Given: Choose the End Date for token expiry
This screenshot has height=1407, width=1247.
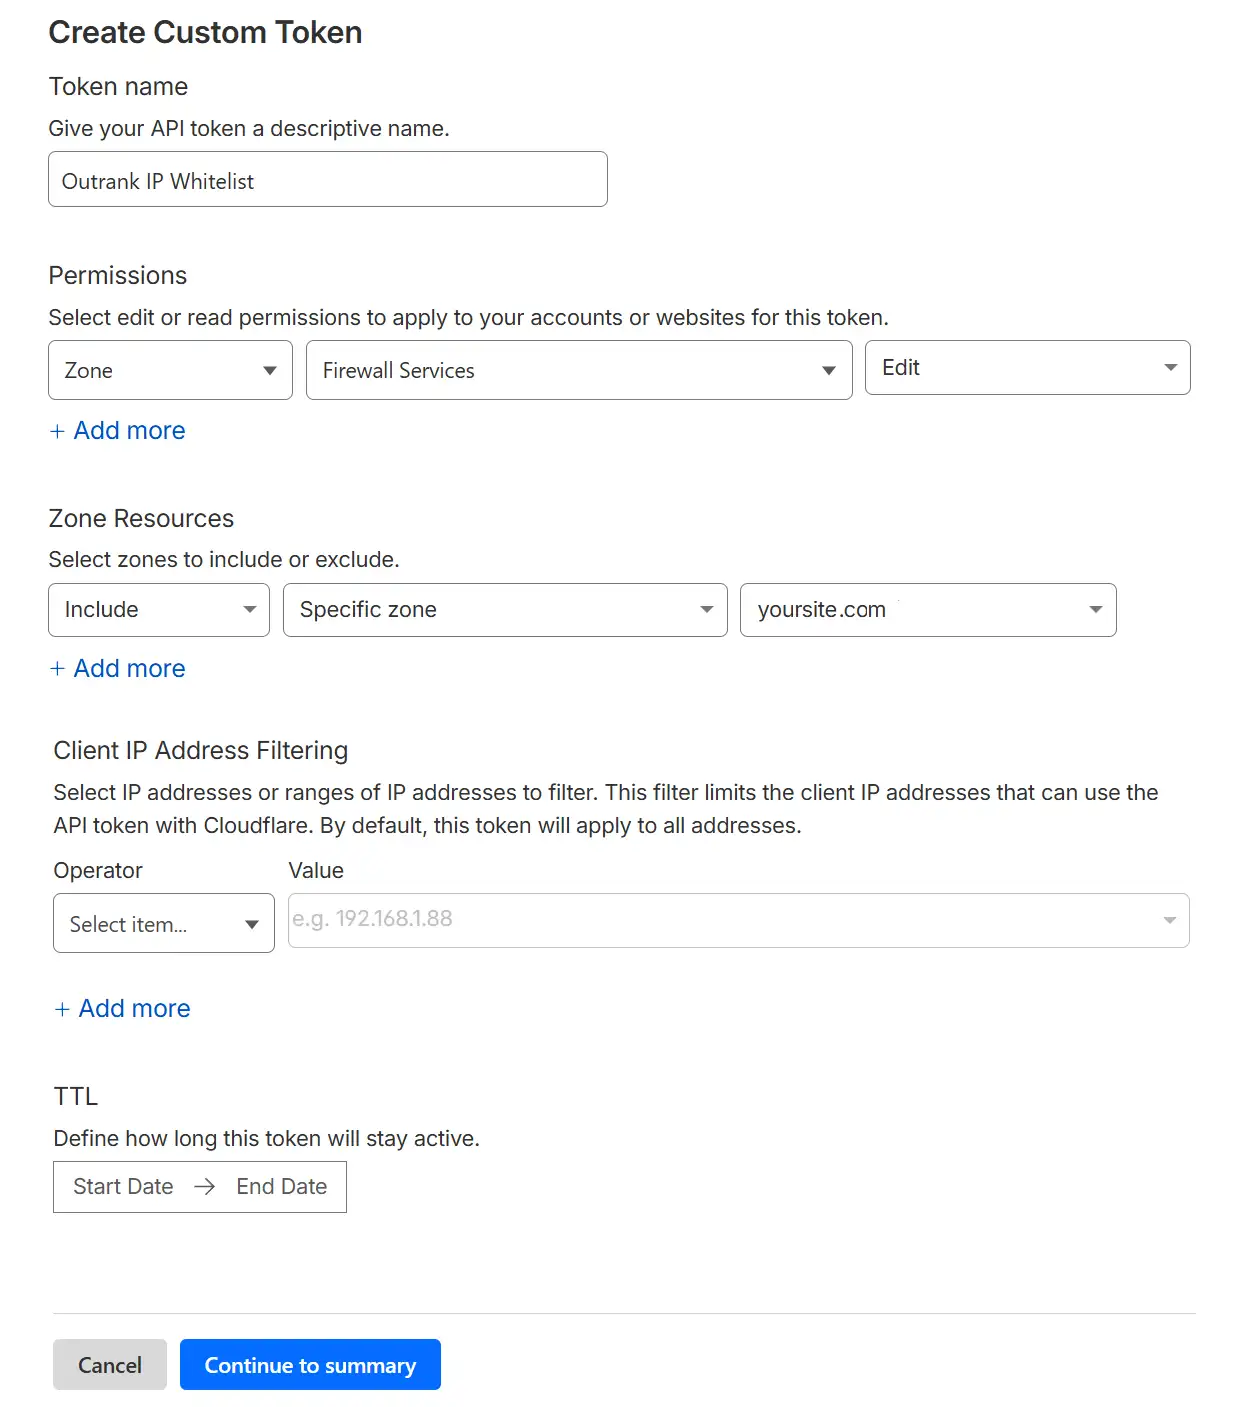Looking at the screenshot, I should (281, 1187).
